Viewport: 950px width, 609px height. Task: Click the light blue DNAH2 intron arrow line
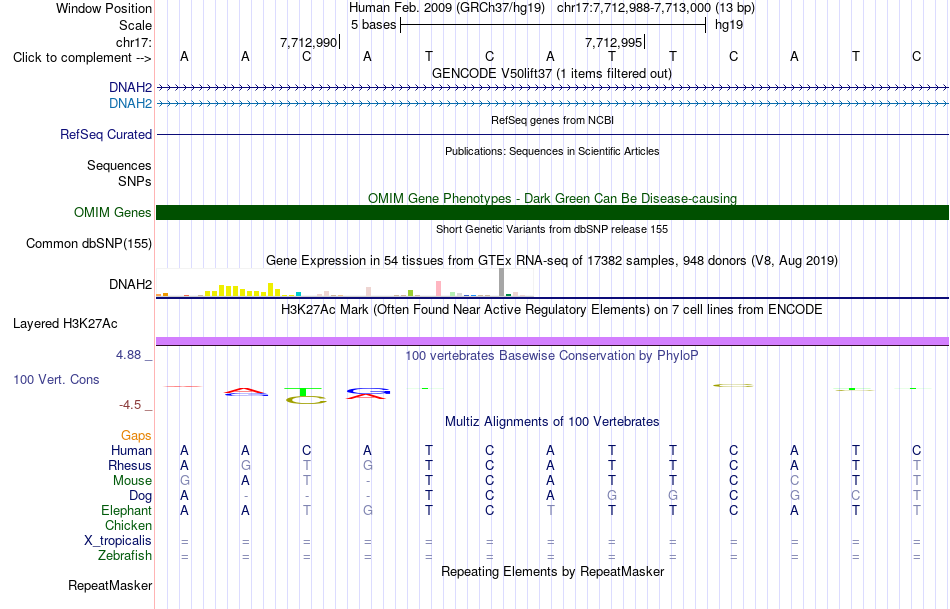click(552, 104)
